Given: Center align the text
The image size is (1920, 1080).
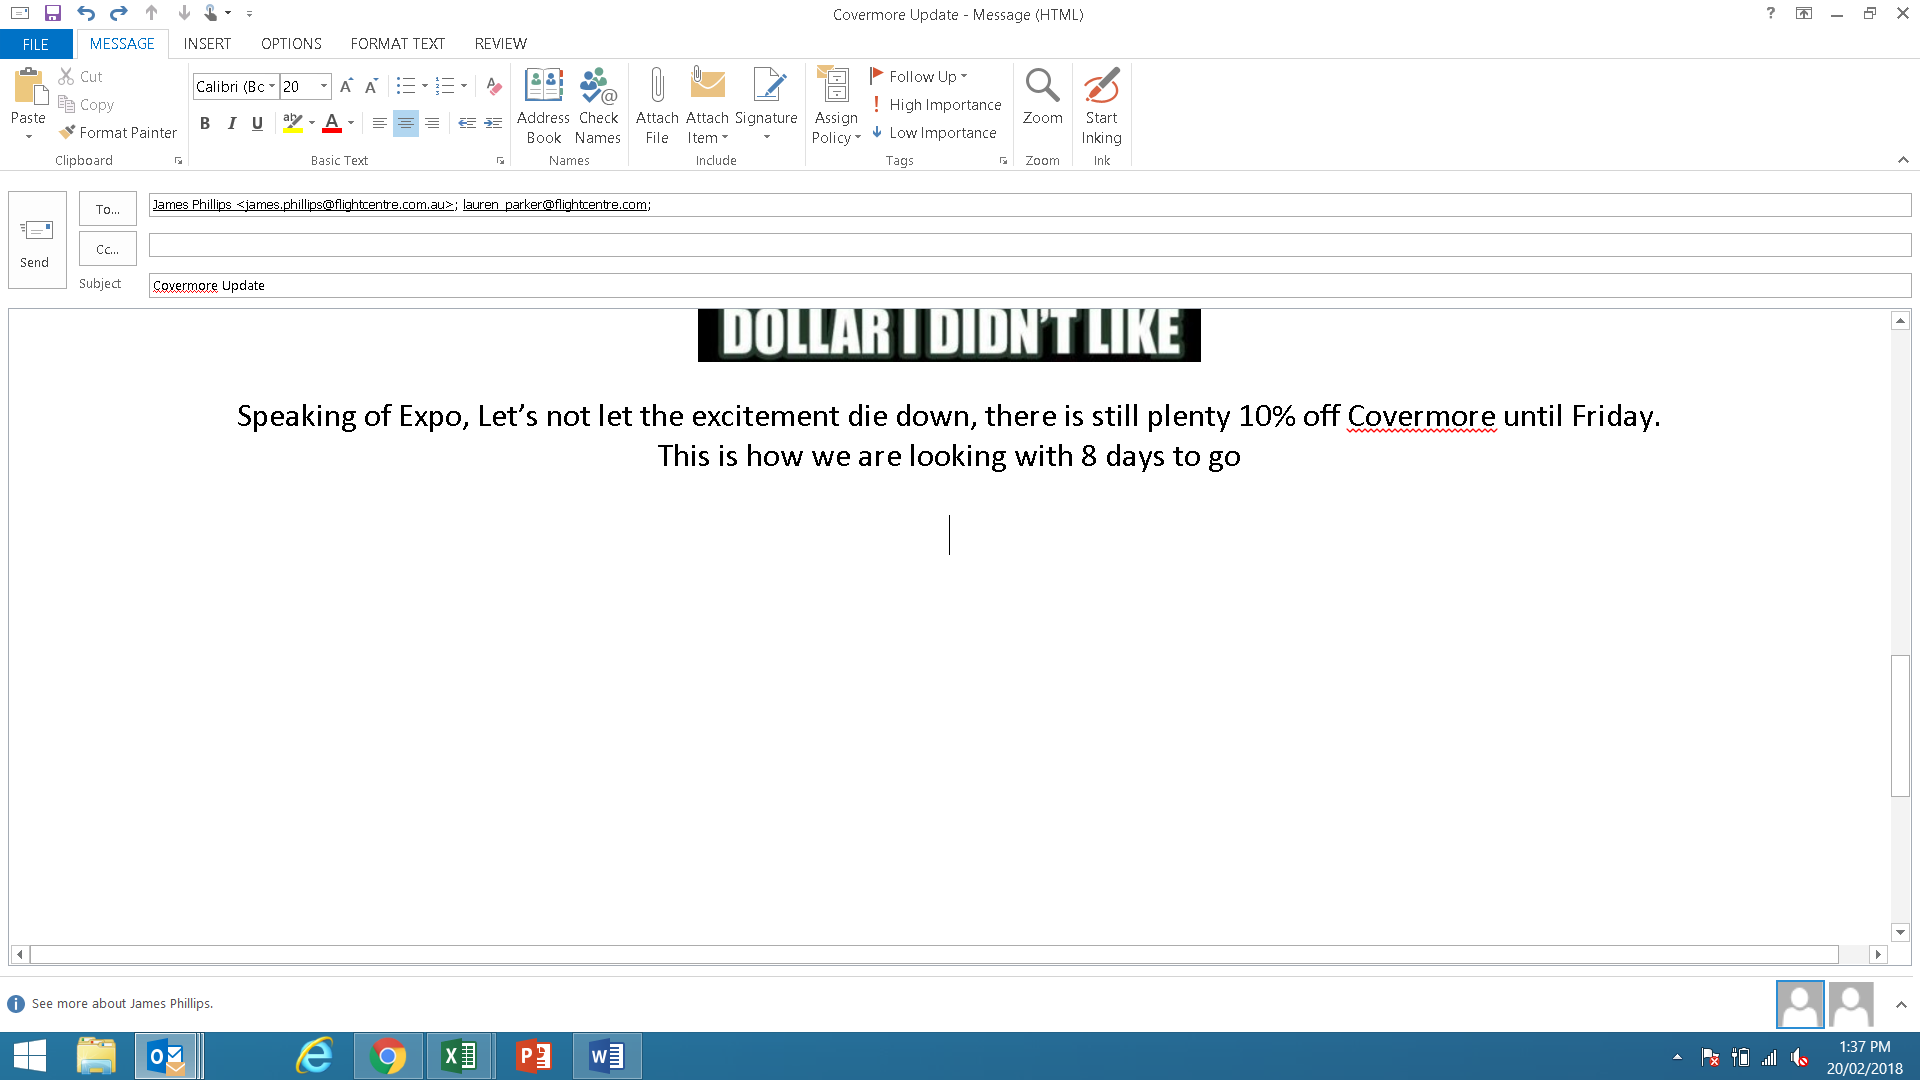Looking at the screenshot, I should pyautogui.click(x=405, y=123).
